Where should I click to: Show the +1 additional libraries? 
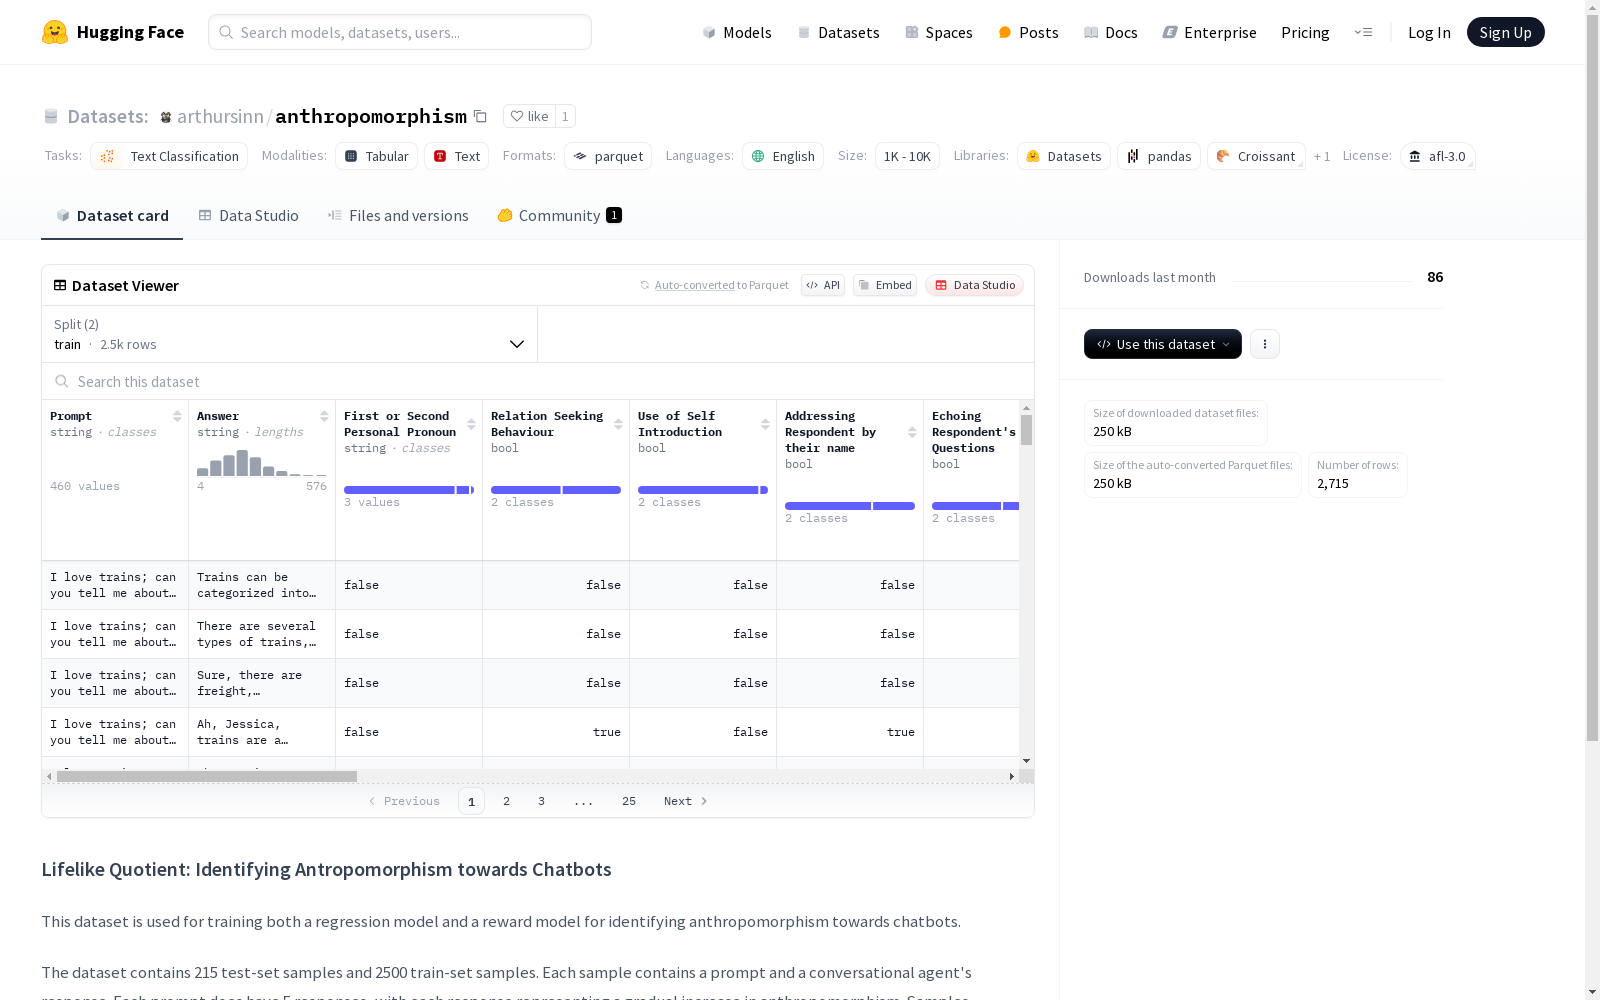tap(1322, 156)
